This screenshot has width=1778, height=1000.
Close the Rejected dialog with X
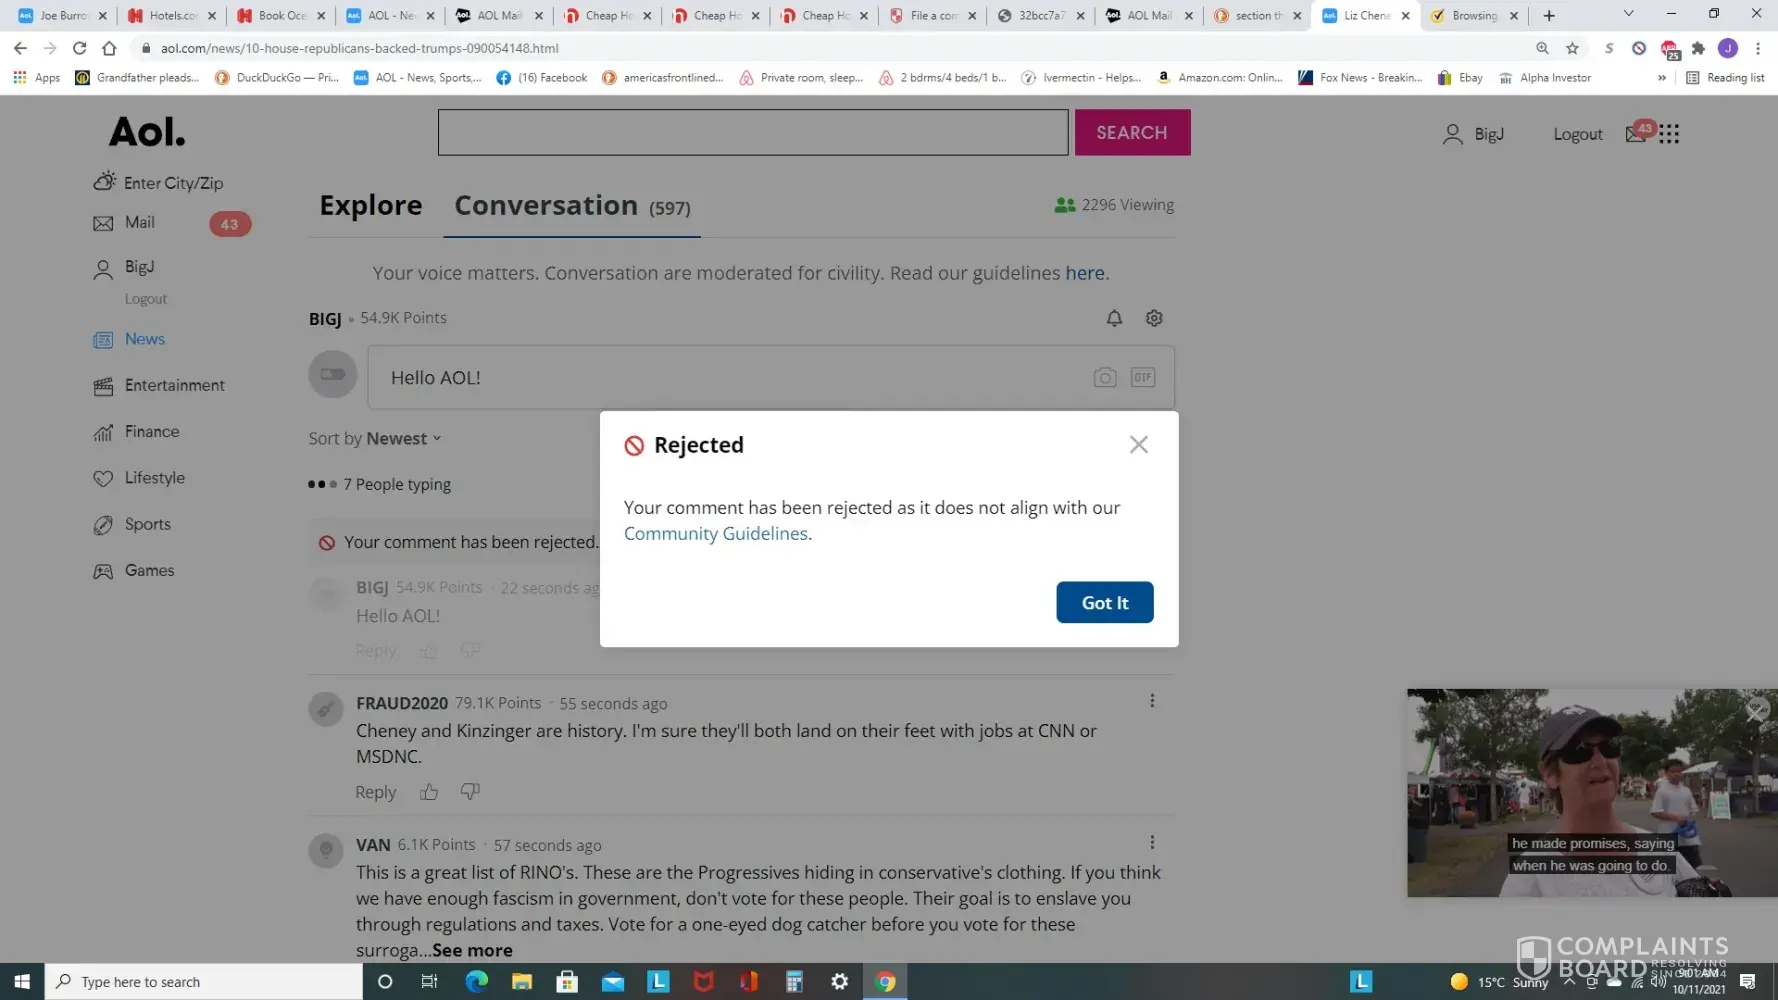[1138, 445]
